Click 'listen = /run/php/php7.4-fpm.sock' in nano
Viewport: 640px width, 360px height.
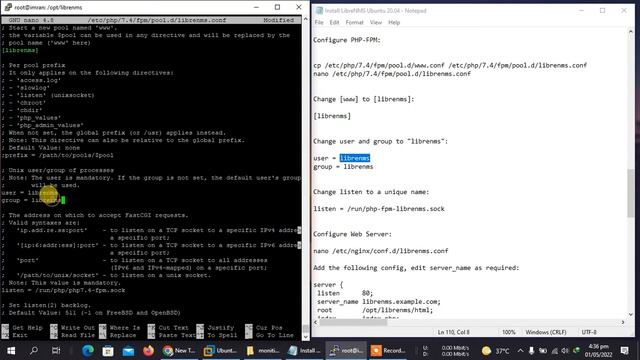tap(63, 290)
